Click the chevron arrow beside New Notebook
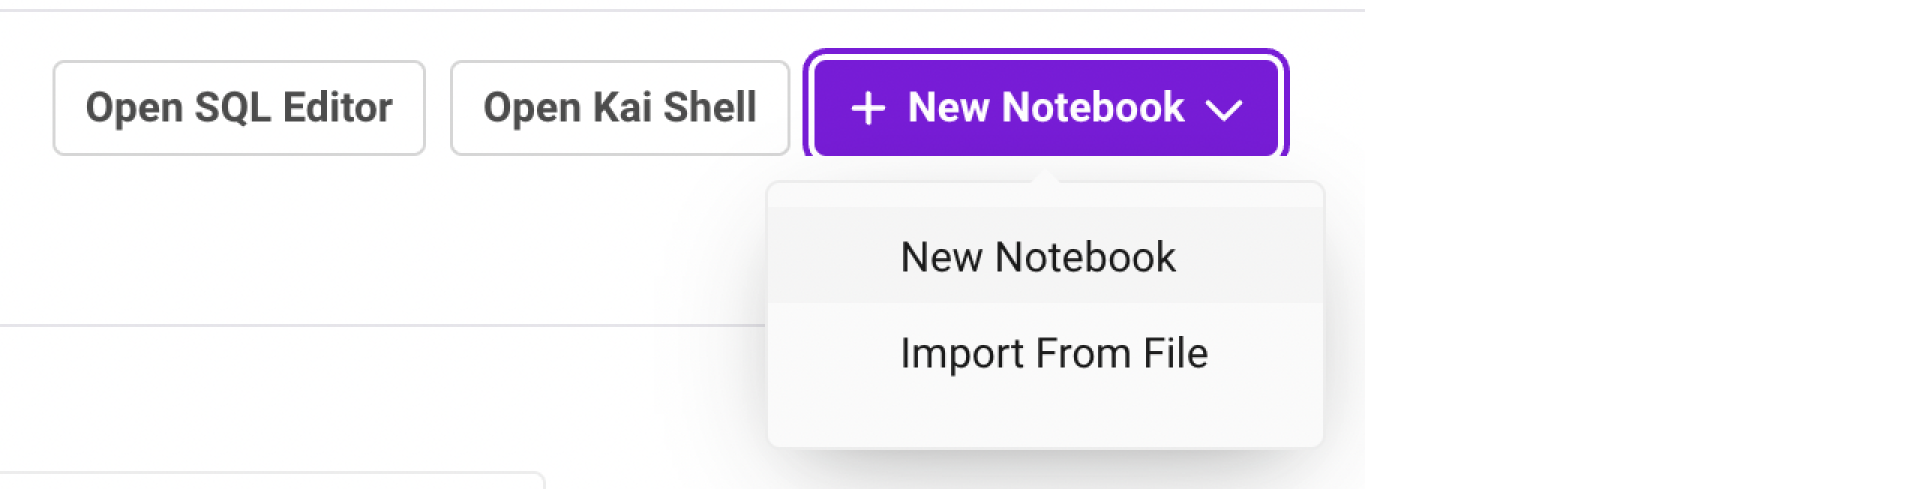This screenshot has width=1920, height=489. (x=1224, y=109)
